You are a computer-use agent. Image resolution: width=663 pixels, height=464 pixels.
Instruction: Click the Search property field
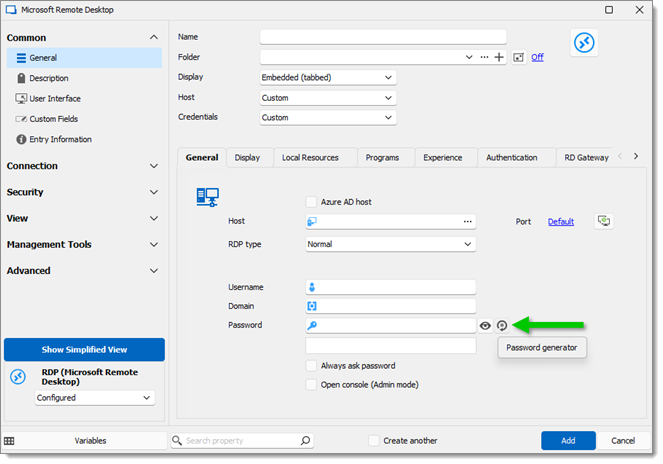pos(242,441)
